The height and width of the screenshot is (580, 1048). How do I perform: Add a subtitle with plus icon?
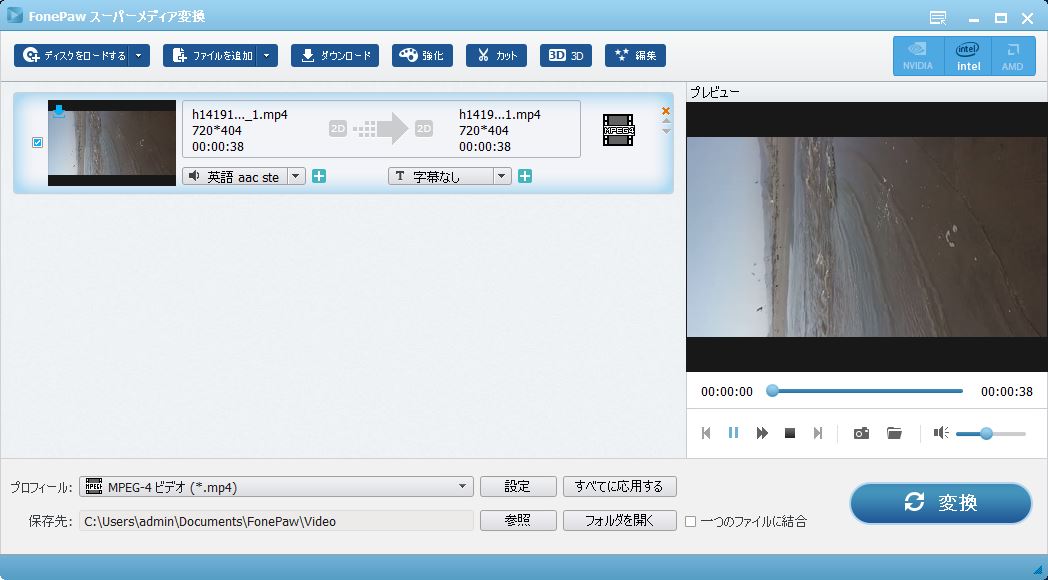coord(525,176)
